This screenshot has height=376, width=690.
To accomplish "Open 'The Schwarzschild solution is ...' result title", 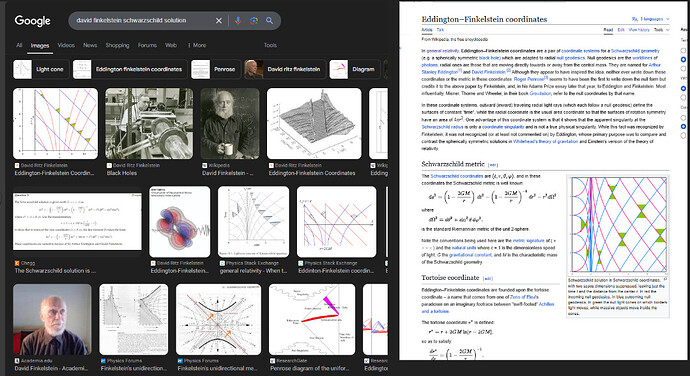I will [x=55, y=271].
